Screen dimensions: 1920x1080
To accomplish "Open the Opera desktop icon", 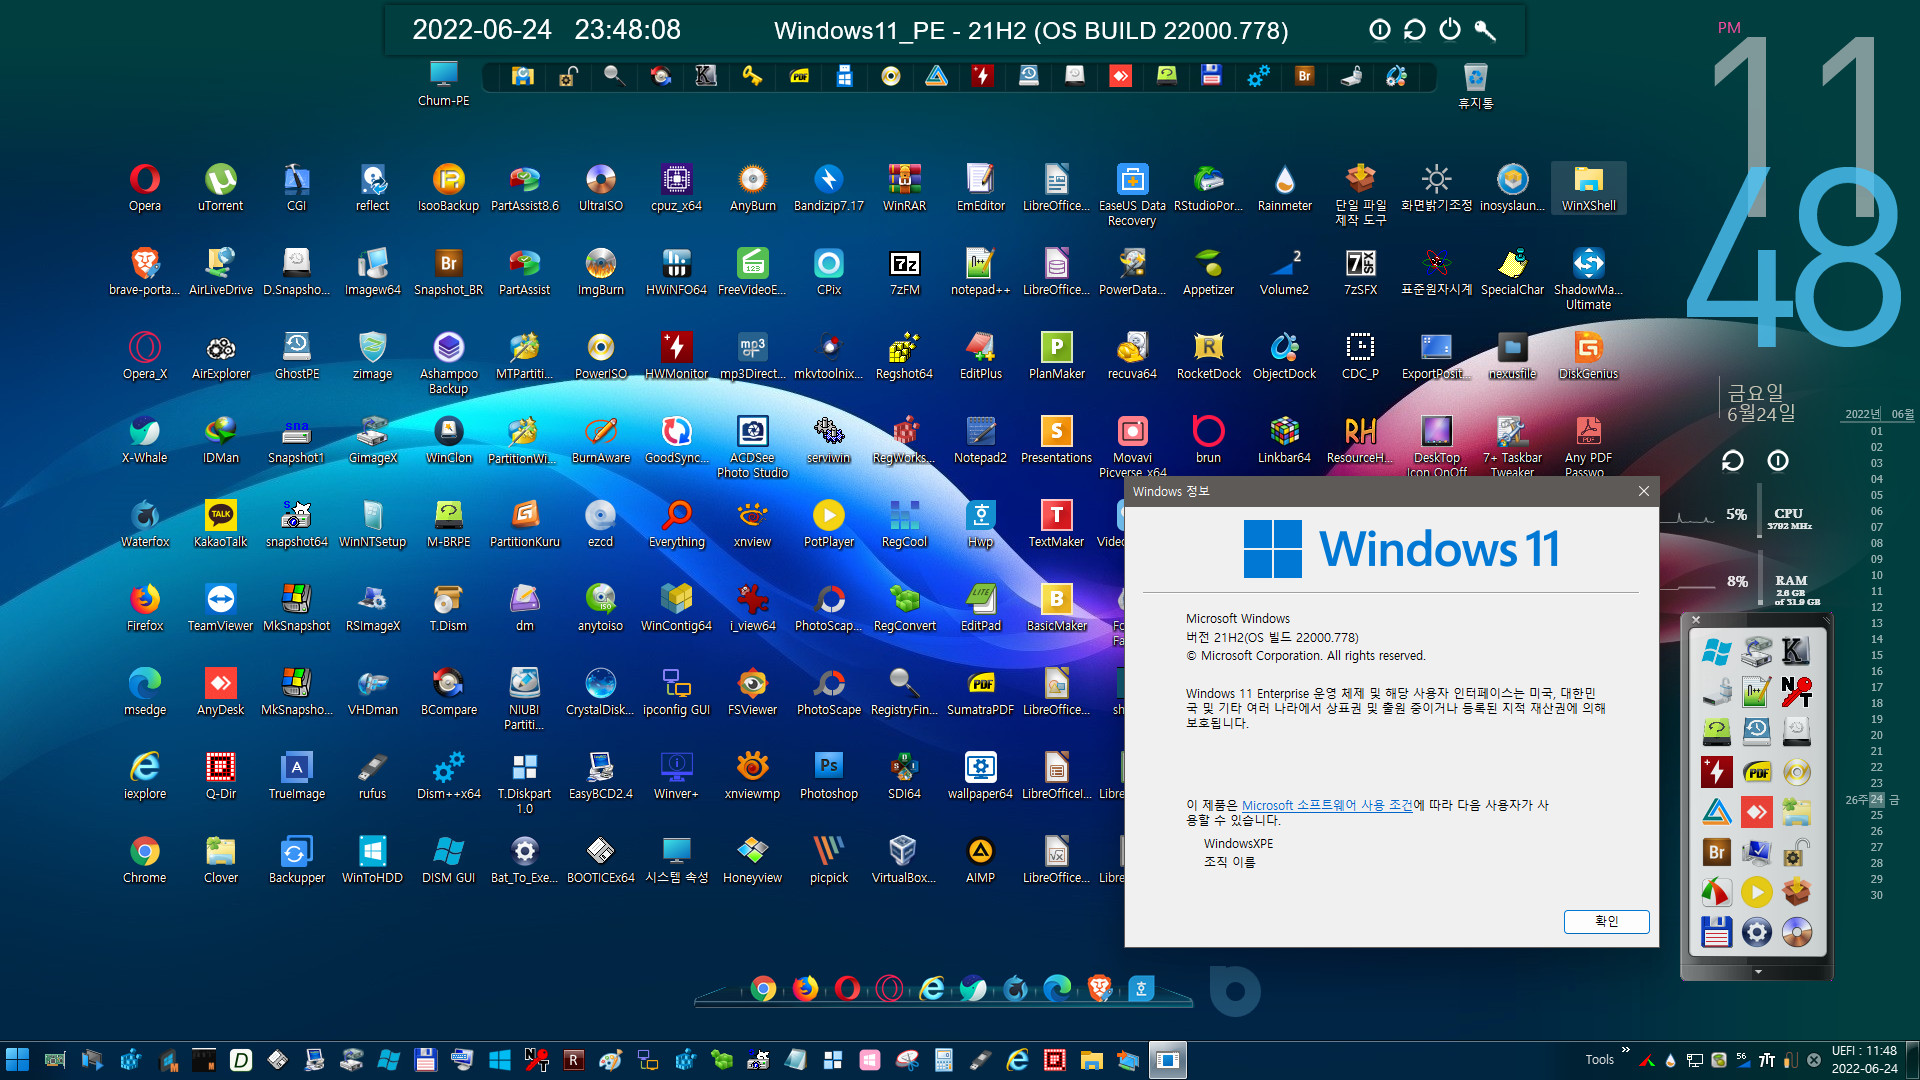I will click(x=145, y=188).
